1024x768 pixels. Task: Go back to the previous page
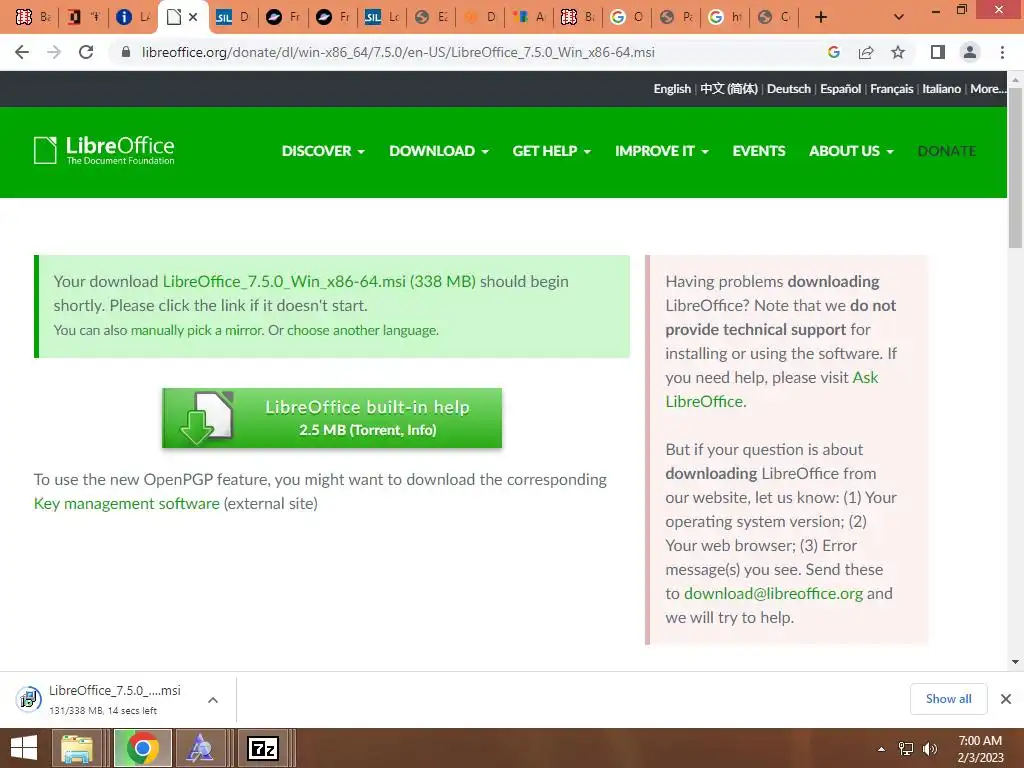22,52
